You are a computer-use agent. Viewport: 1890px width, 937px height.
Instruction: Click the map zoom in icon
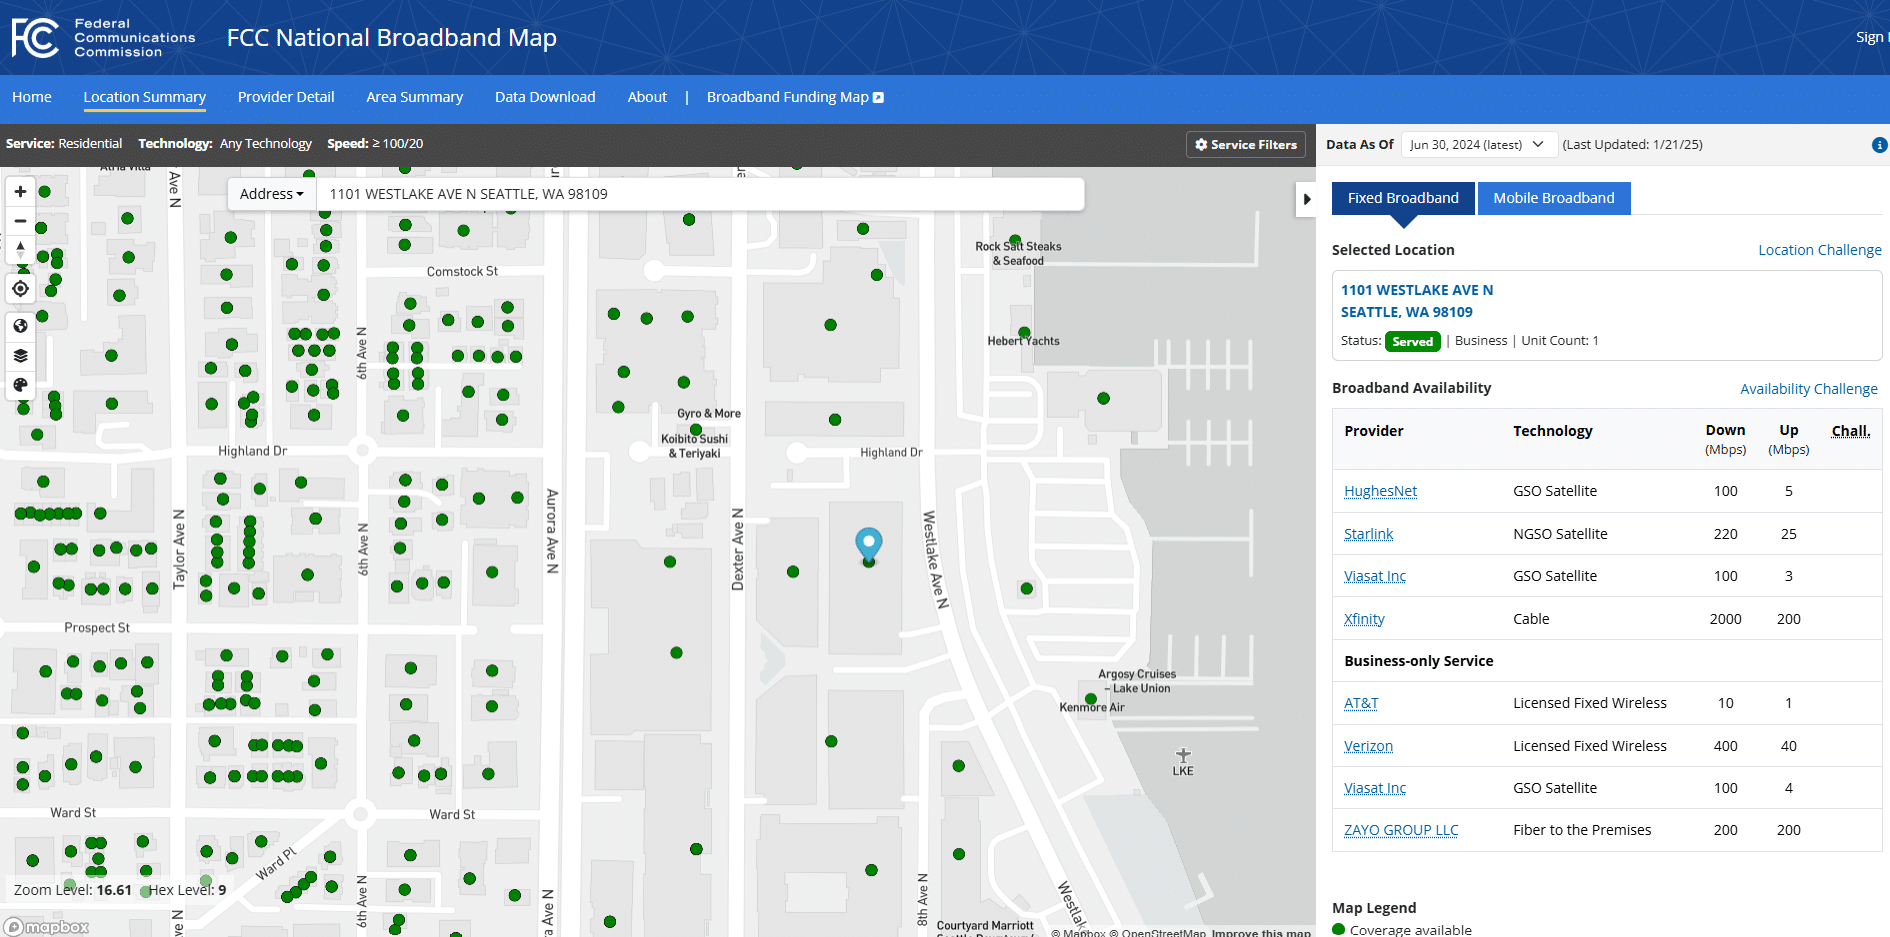(x=20, y=190)
